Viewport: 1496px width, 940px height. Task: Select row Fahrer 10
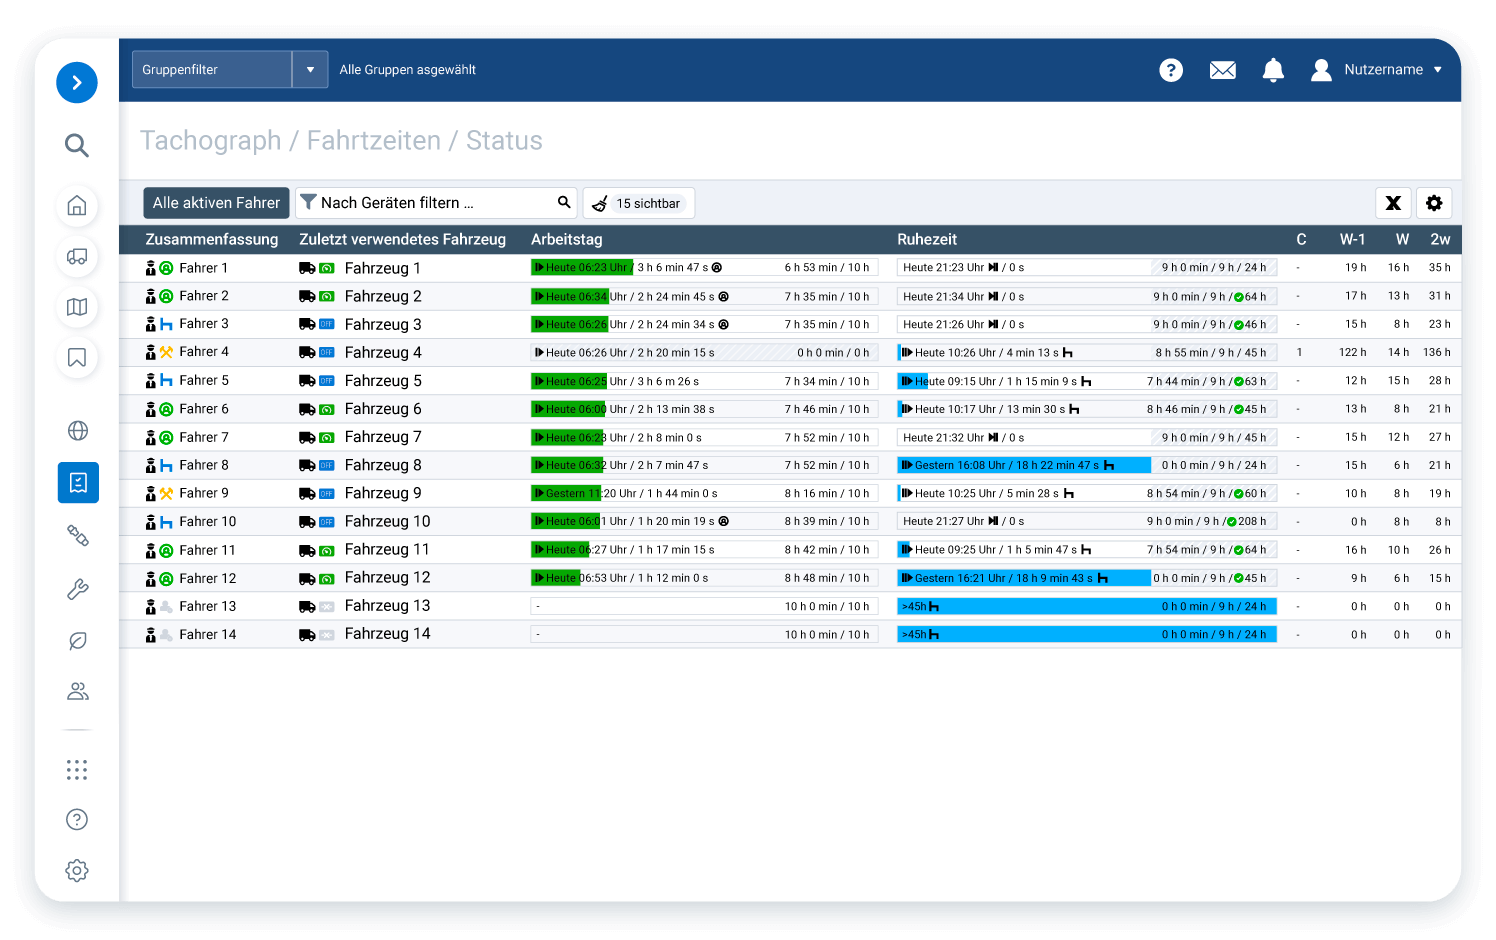(790, 522)
